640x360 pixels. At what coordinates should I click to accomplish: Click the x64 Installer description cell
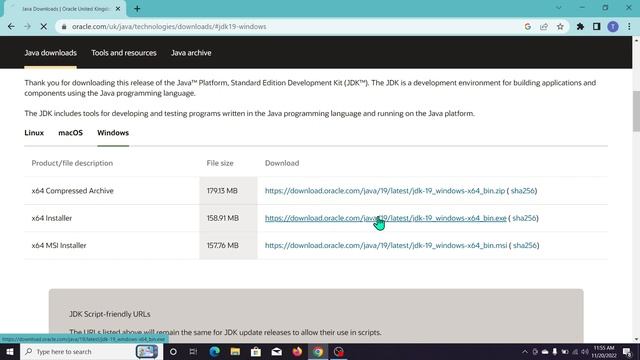[52, 218]
